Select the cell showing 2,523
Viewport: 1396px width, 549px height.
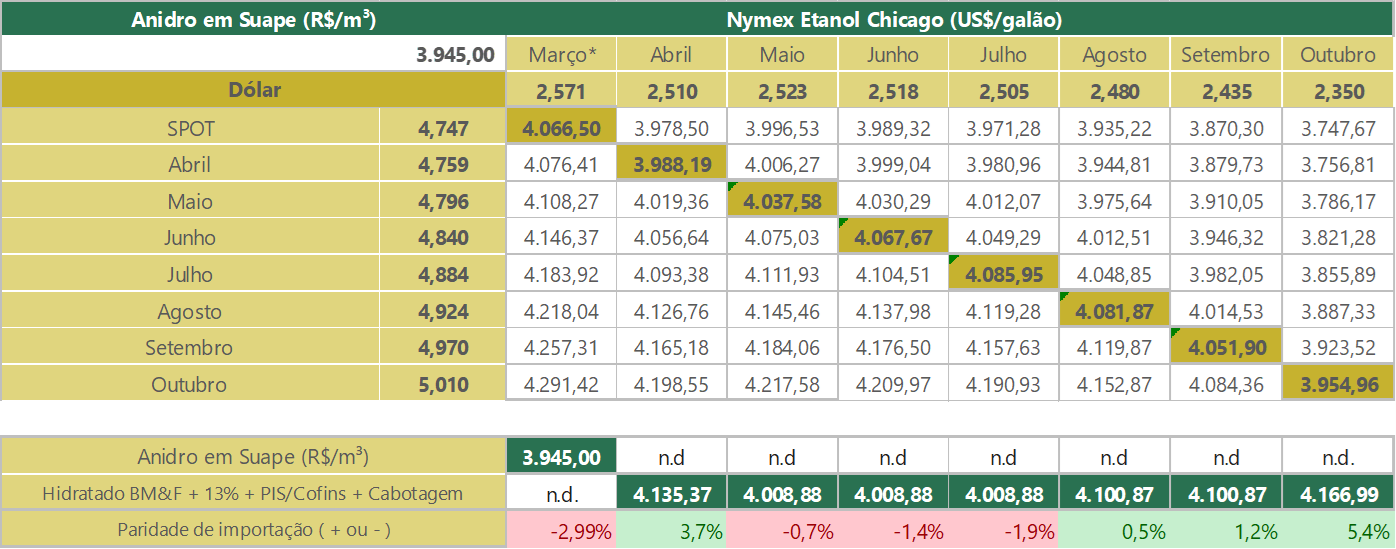783,91
